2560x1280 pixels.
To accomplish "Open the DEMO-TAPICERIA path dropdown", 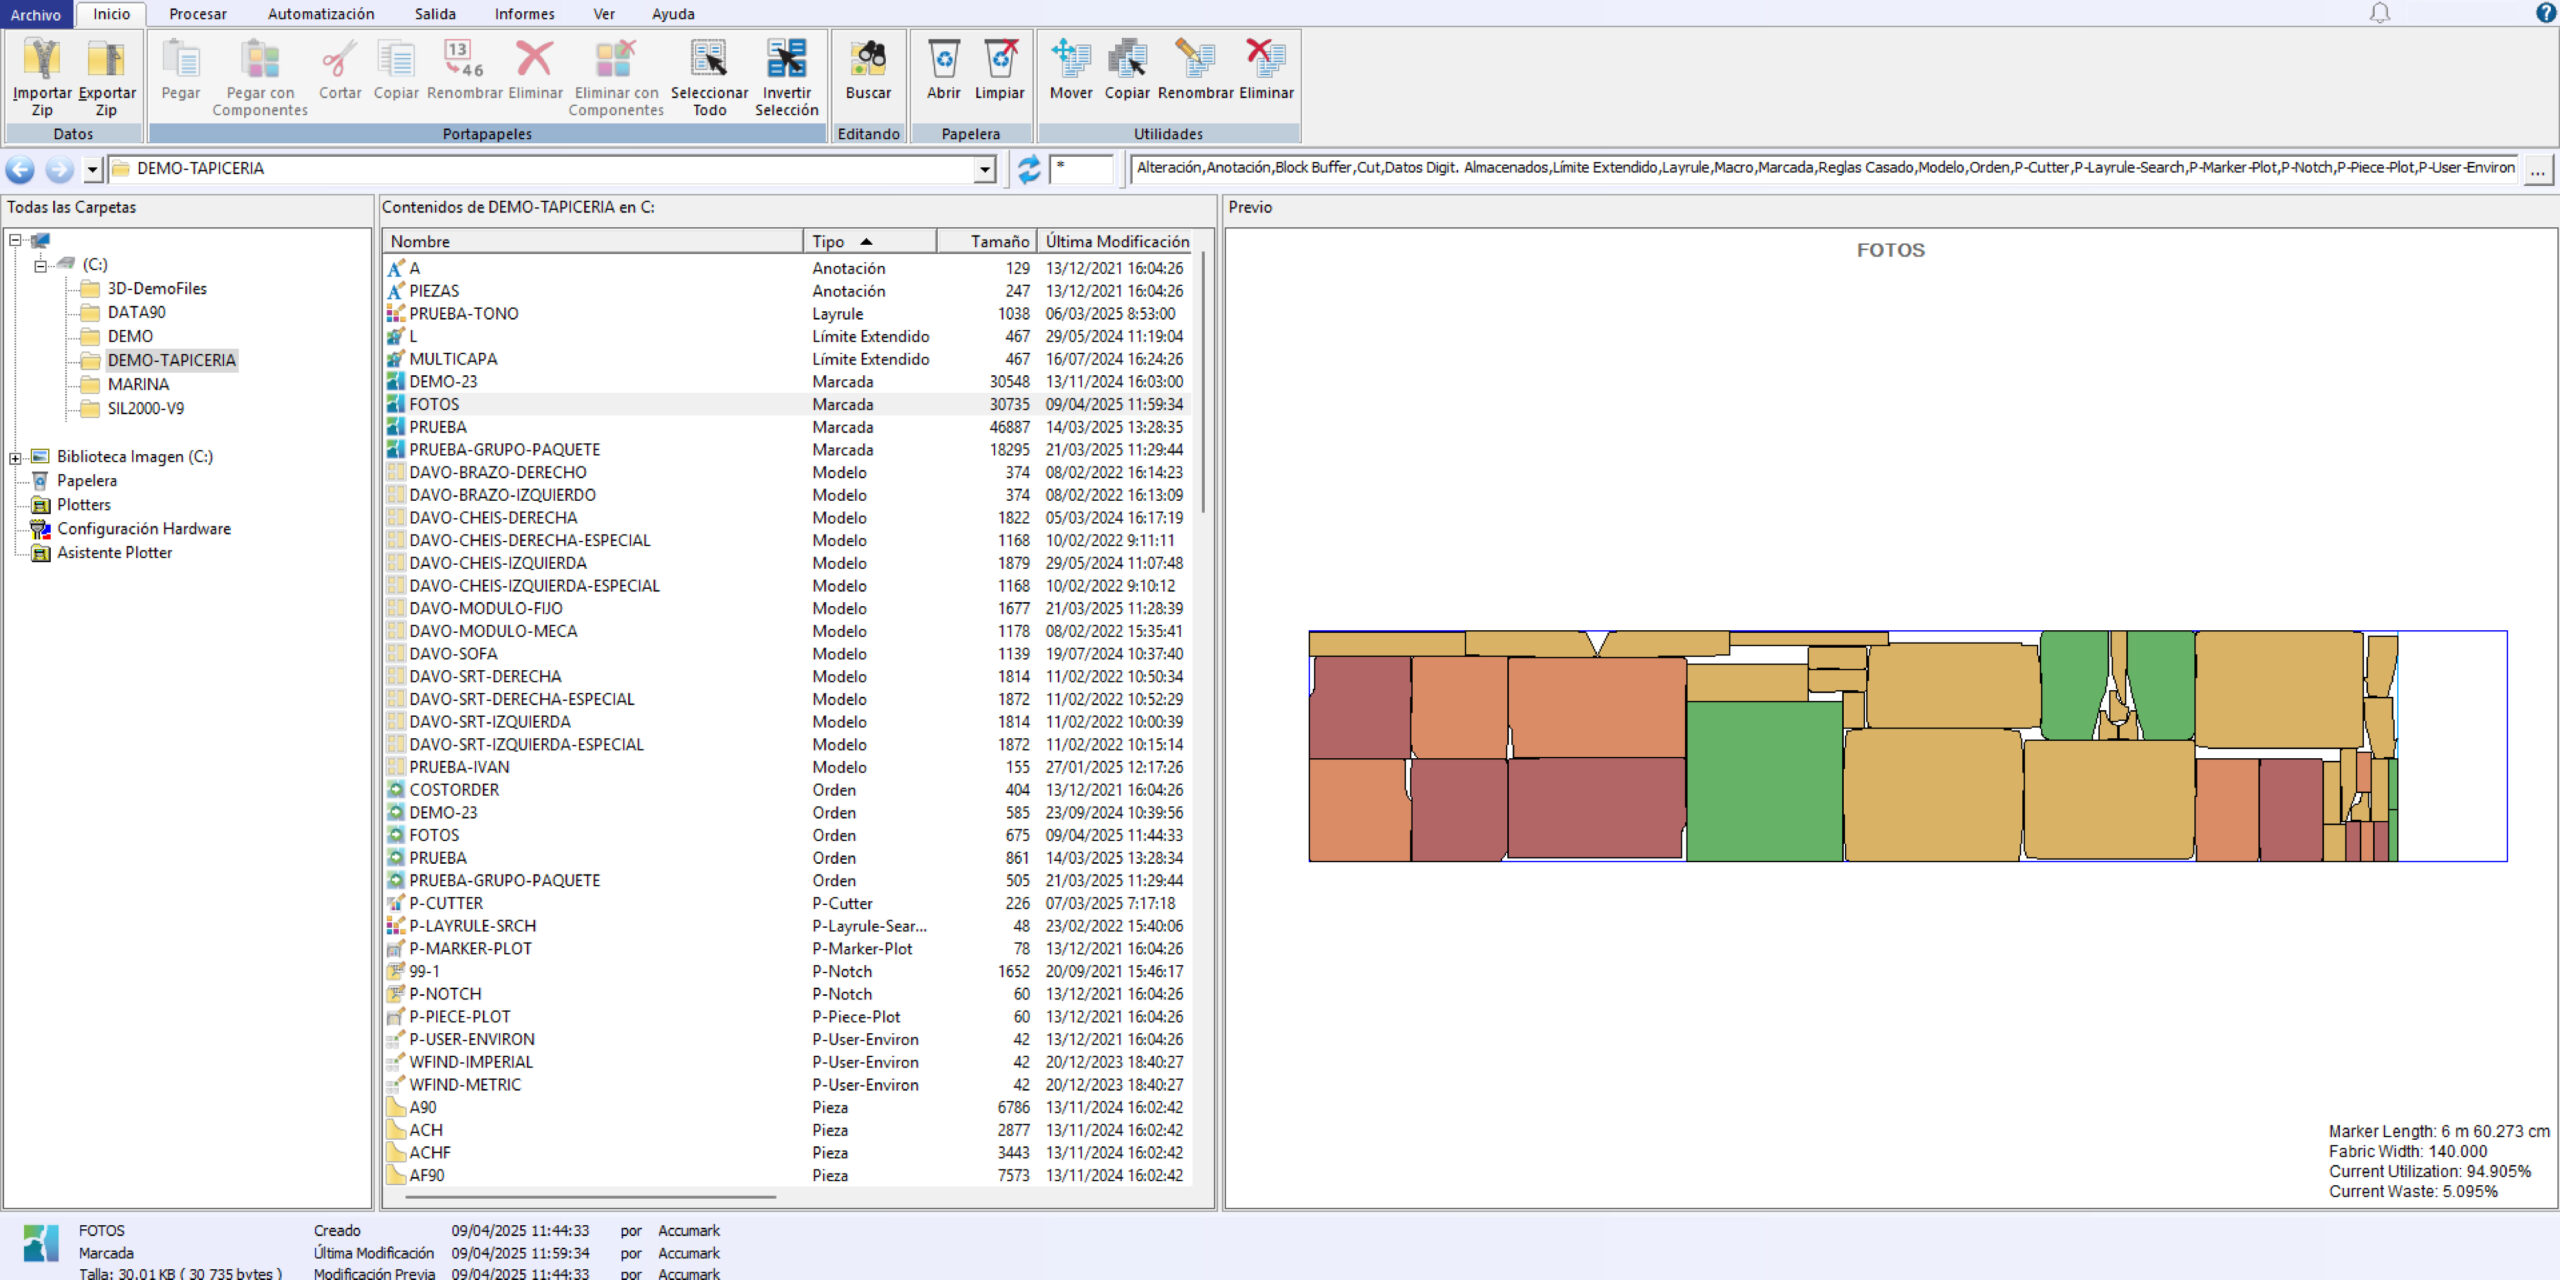I will tap(985, 169).
